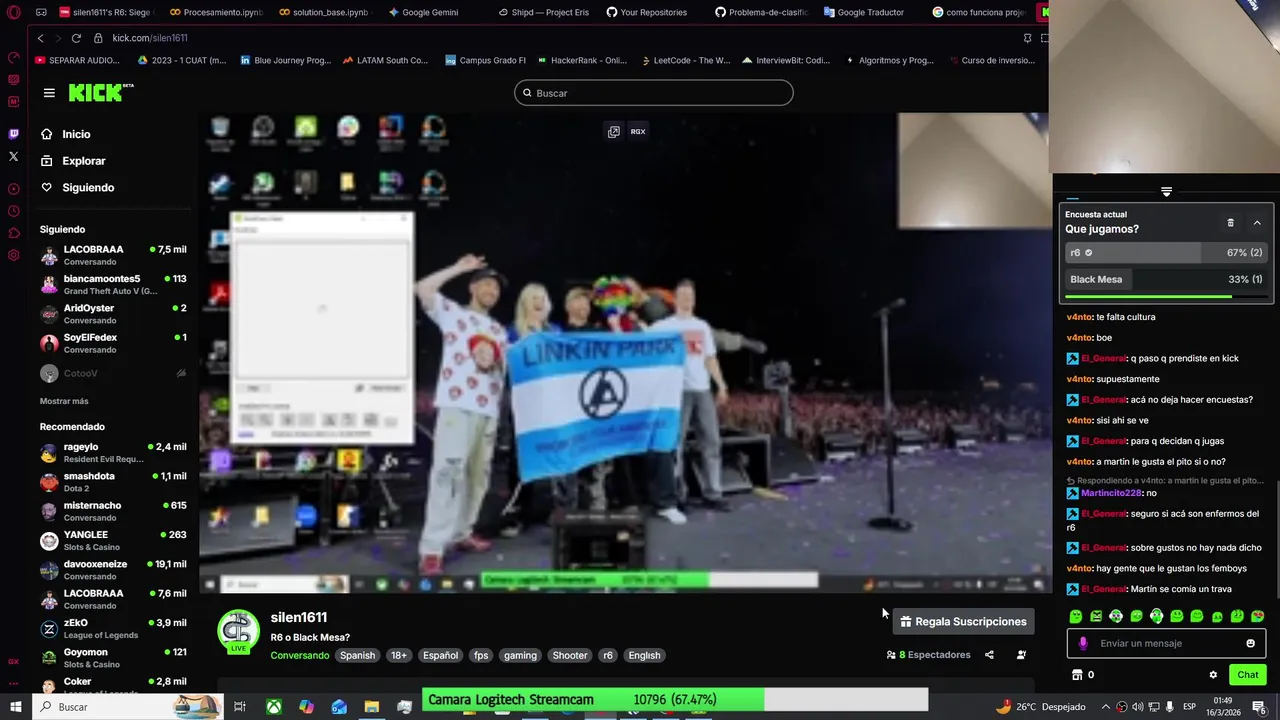The image size is (1280, 720).
Task: Select the Shooter tag
Action: tap(570, 656)
